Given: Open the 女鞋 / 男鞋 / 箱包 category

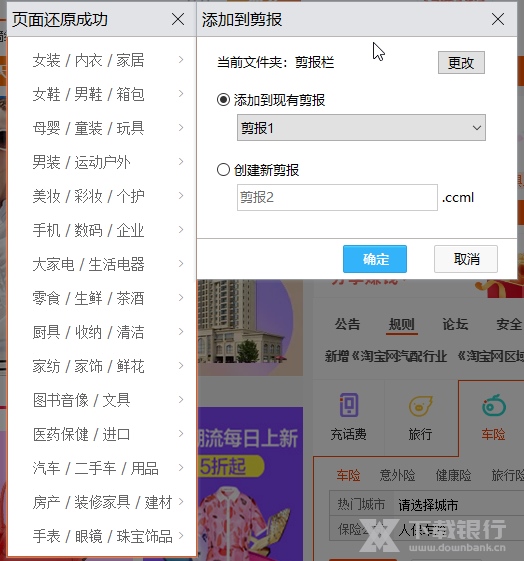Looking at the screenshot, I should [88, 94].
